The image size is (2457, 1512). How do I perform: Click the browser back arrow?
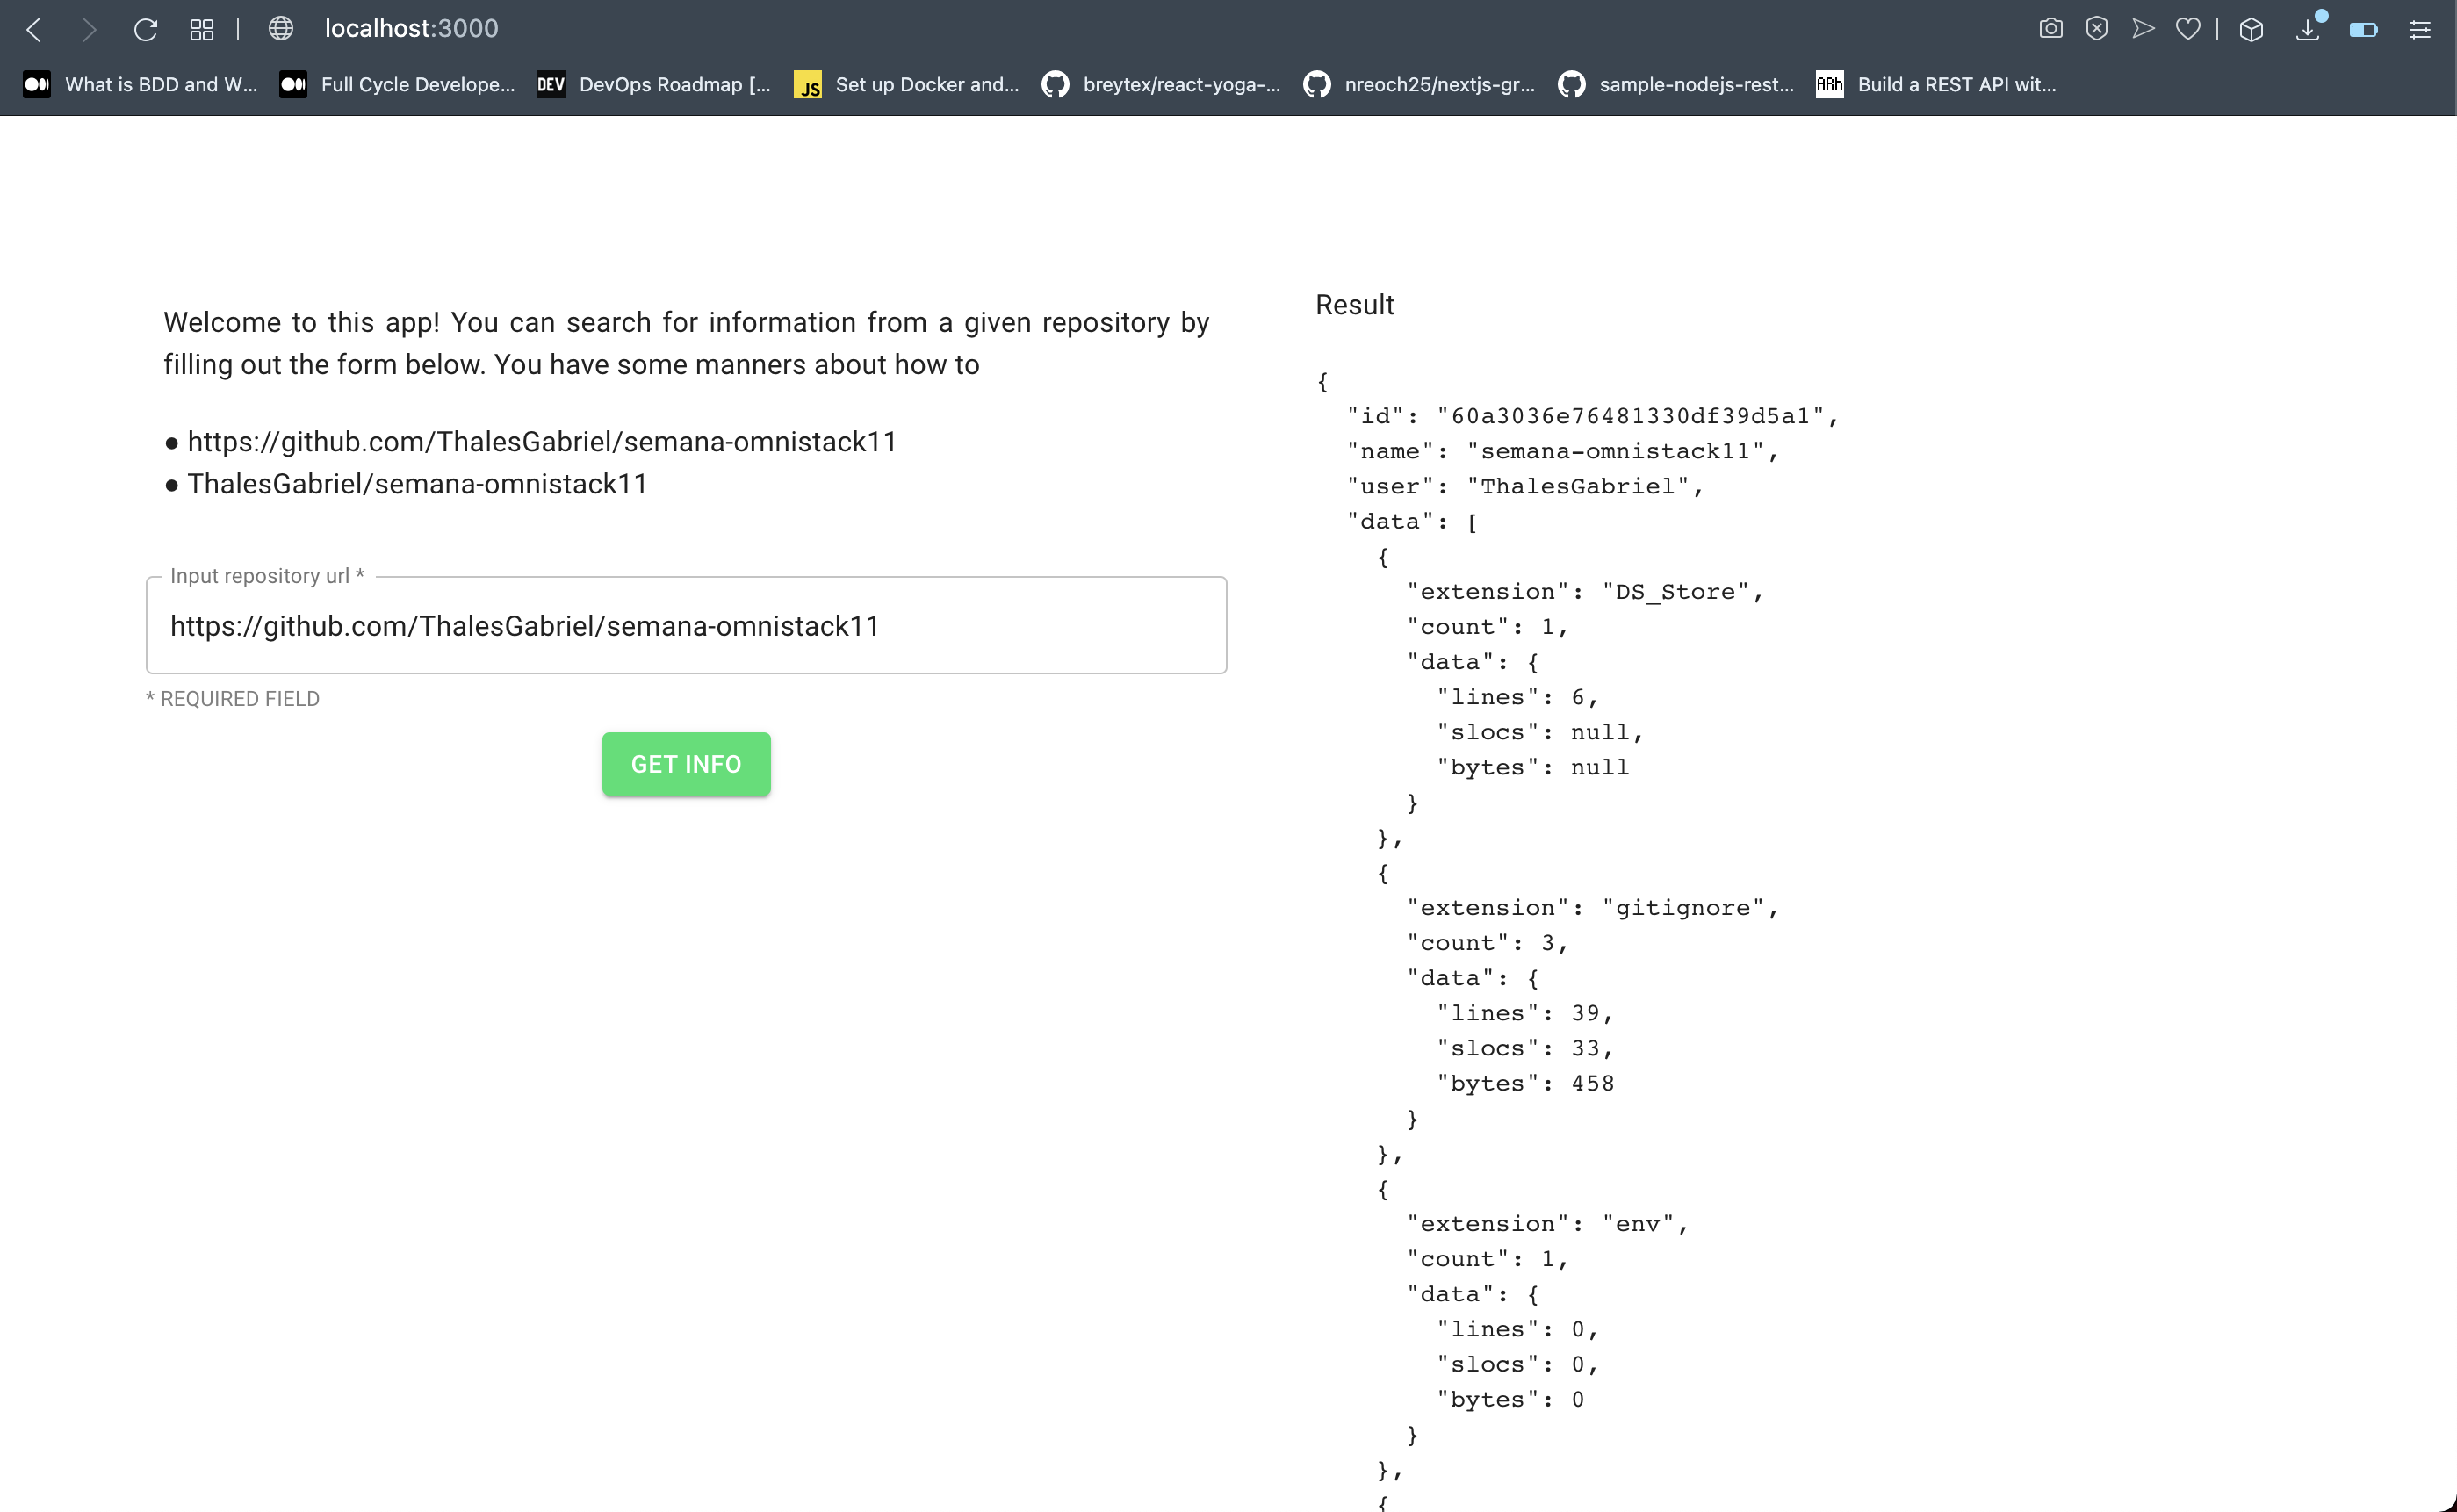34,29
